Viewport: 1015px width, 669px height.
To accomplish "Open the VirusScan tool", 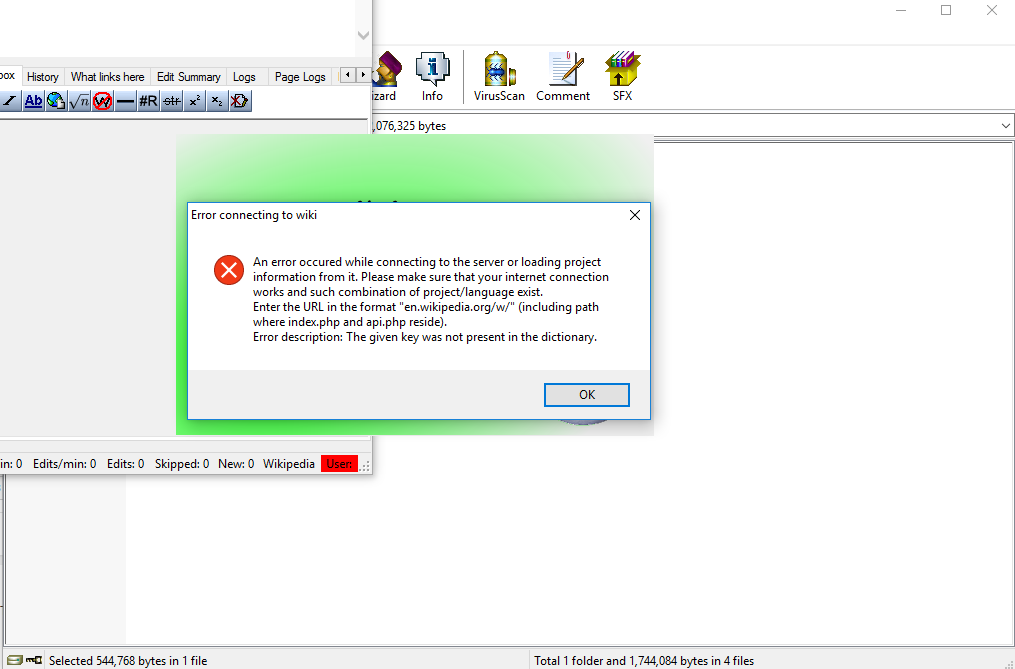I will click(x=499, y=77).
